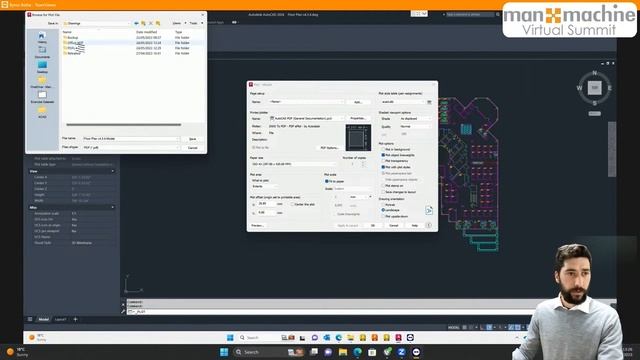This screenshot has height=360, width=640.
Task: Open OneDrive place in Browse dialog sidebar
Action: [x=42, y=82]
